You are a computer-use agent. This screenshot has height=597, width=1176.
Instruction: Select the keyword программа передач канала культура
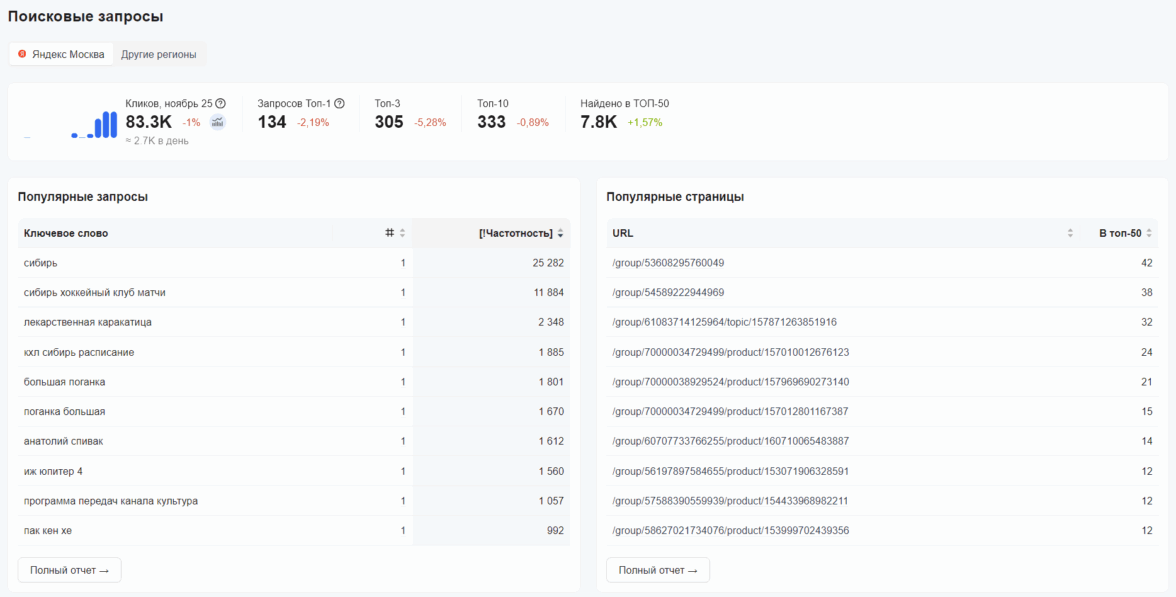(110, 501)
